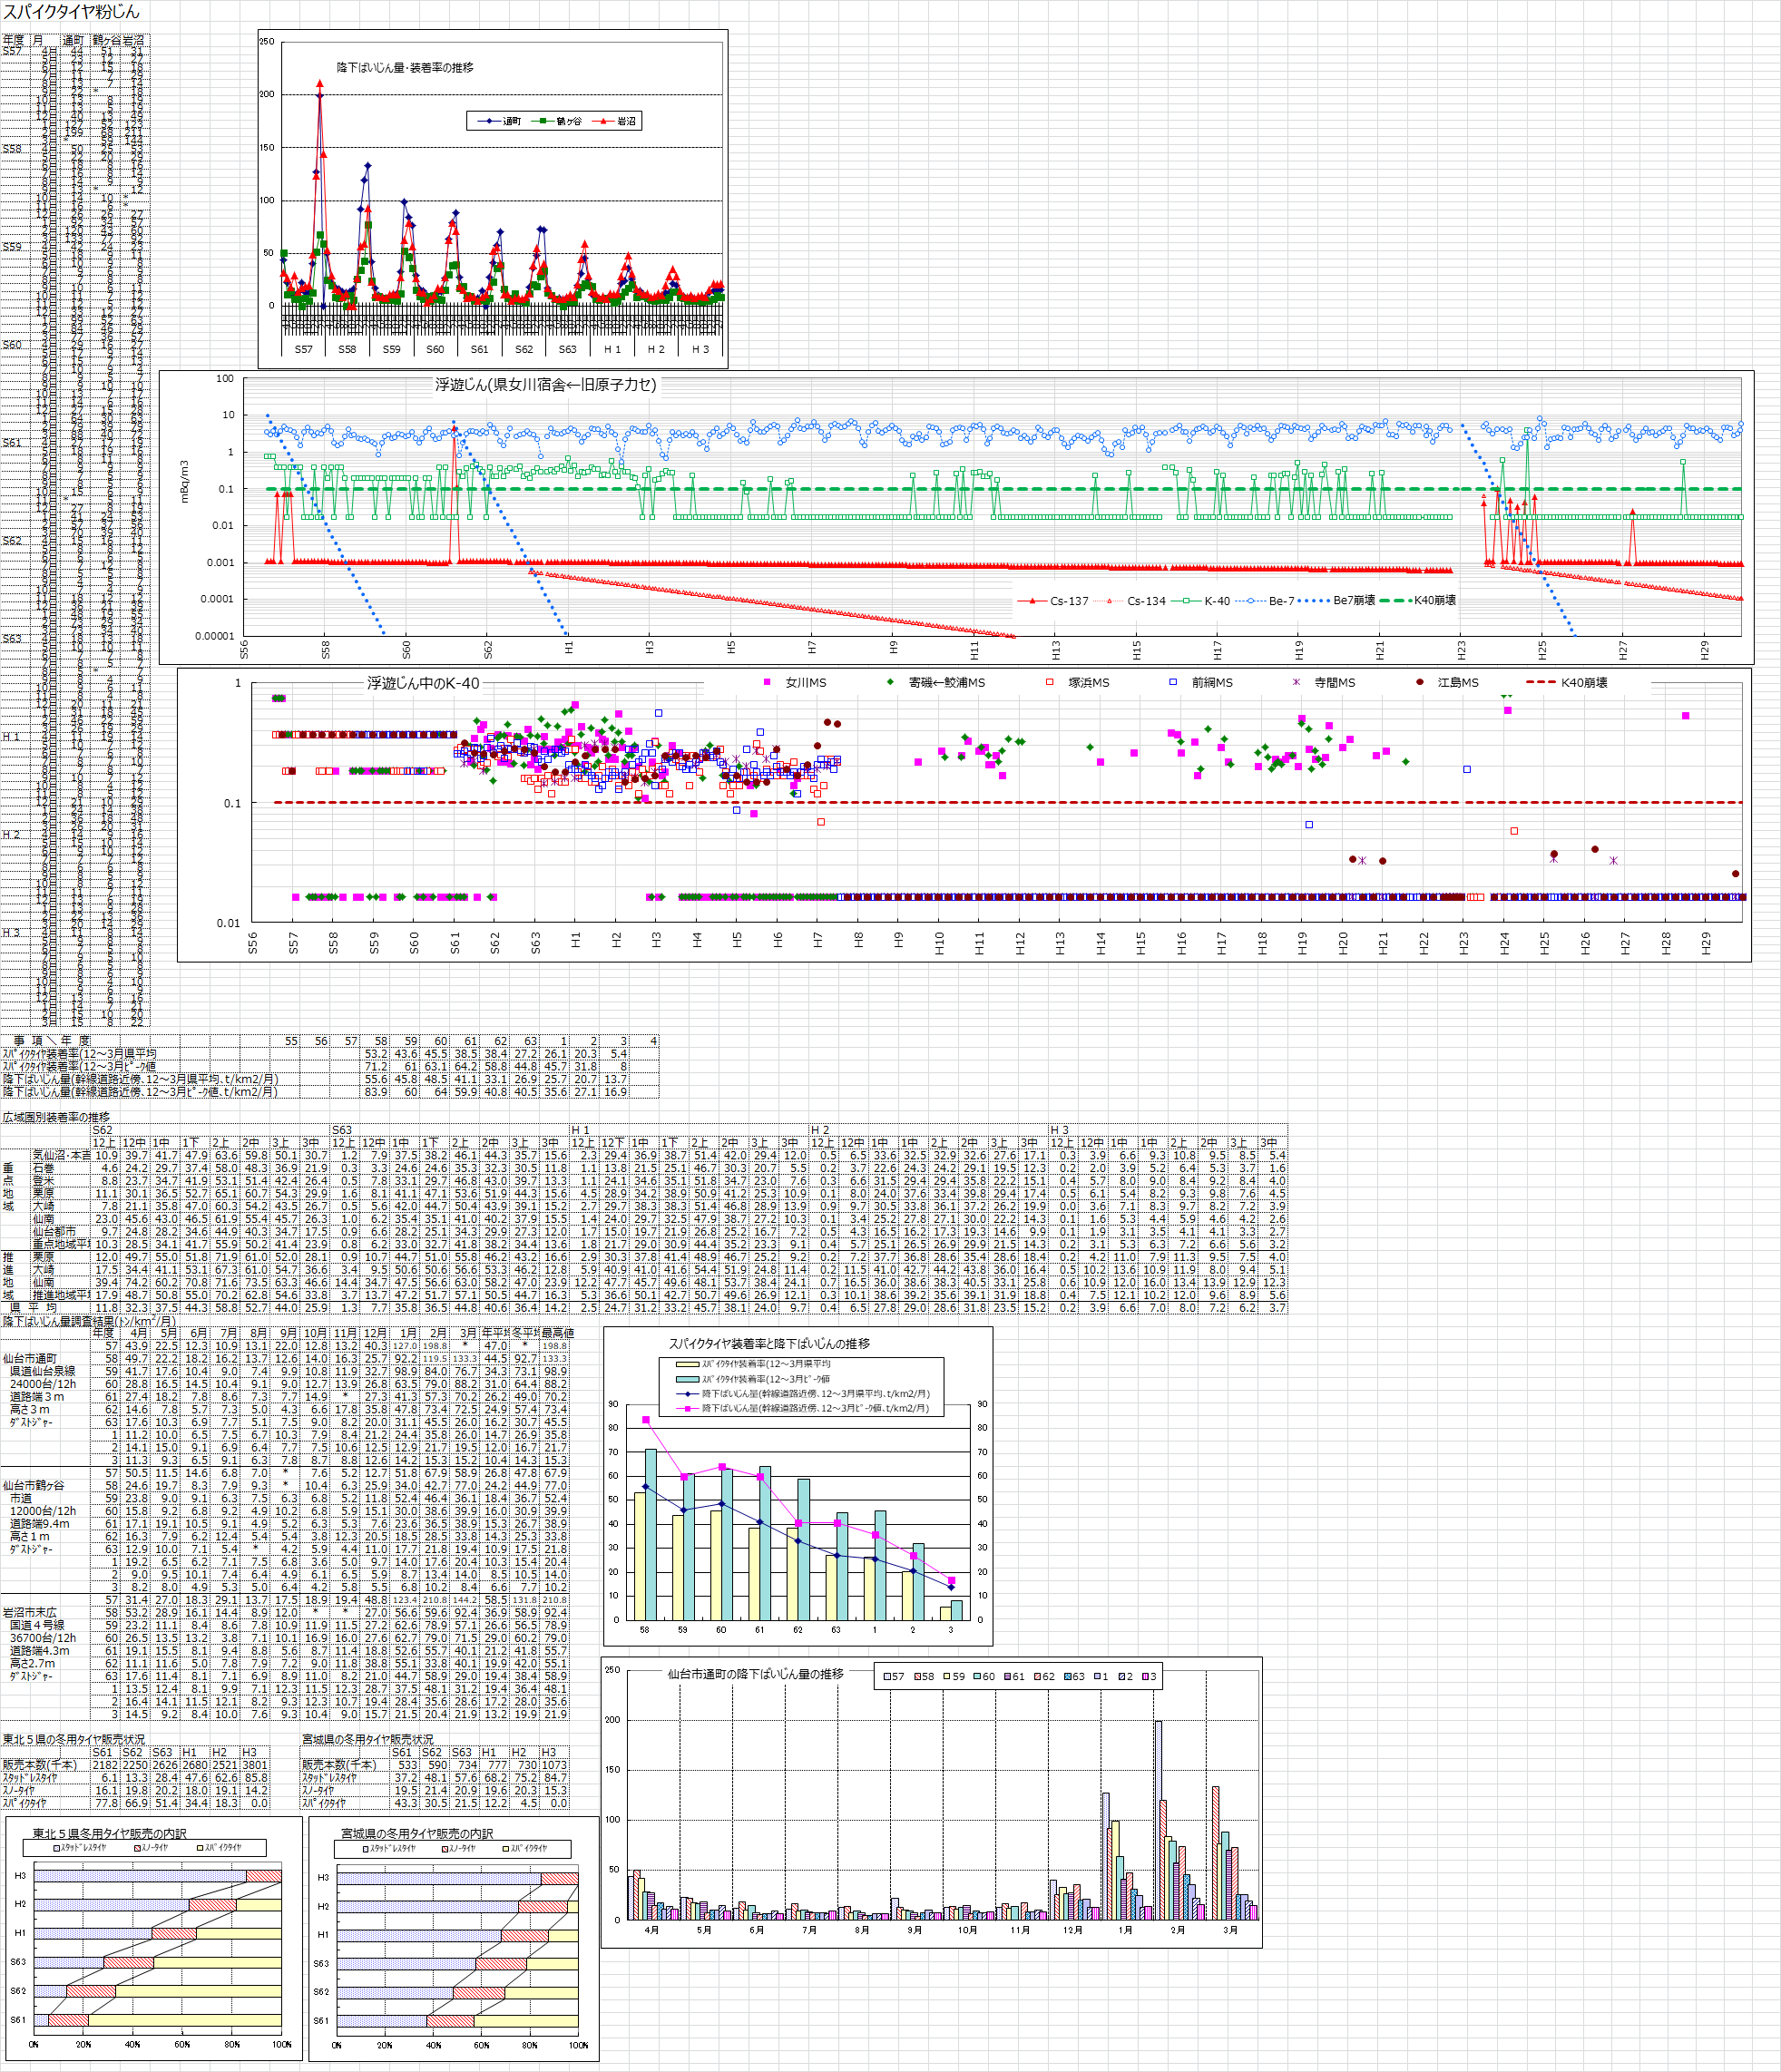This screenshot has width=1781, height=2072.
Task: Select the '仙台市鶴ケ谷' site label
Action: click(x=34, y=1485)
